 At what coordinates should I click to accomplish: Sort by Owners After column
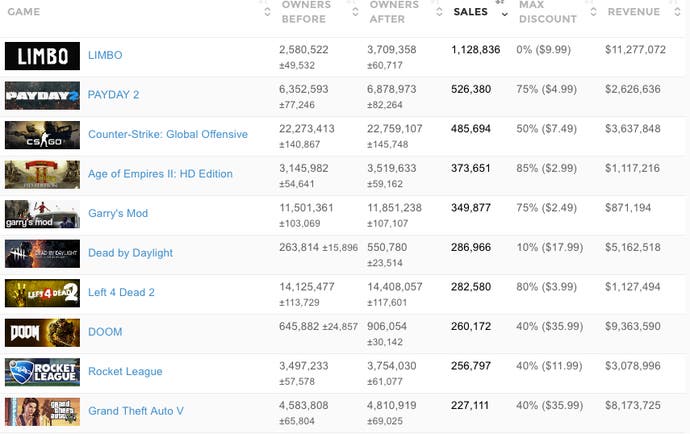pyautogui.click(x=394, y=12)
